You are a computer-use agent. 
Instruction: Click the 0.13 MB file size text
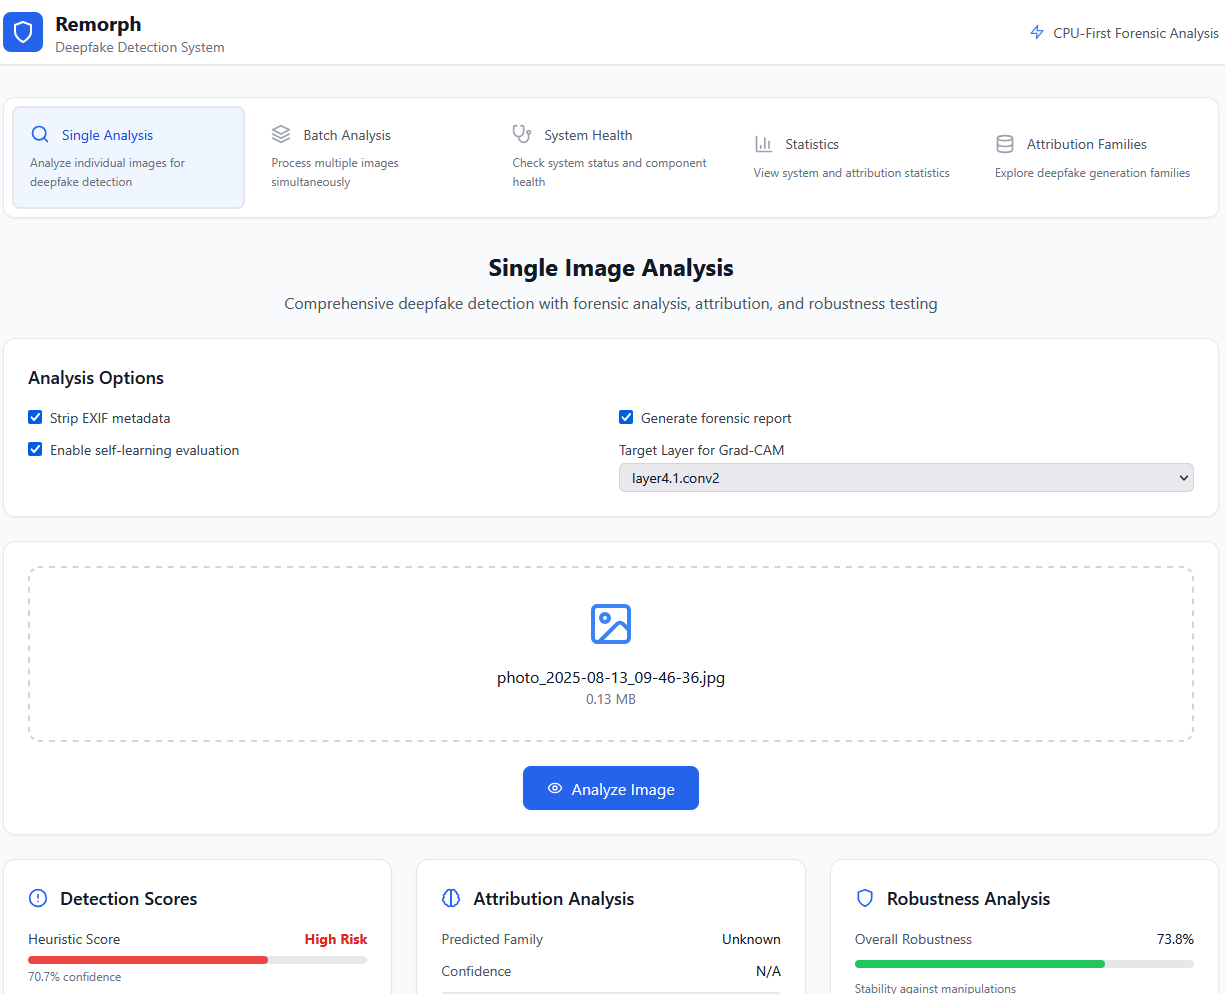tap(611, 699)
